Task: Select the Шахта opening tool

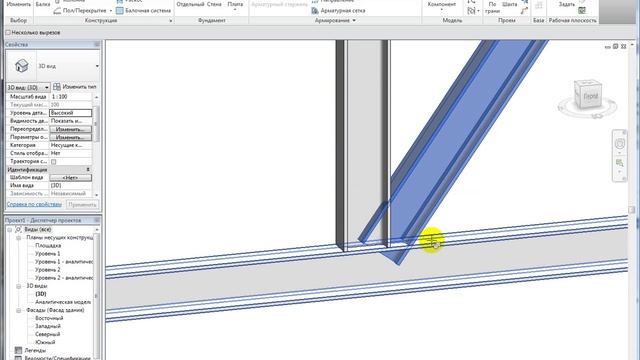Action: [509, 4]
